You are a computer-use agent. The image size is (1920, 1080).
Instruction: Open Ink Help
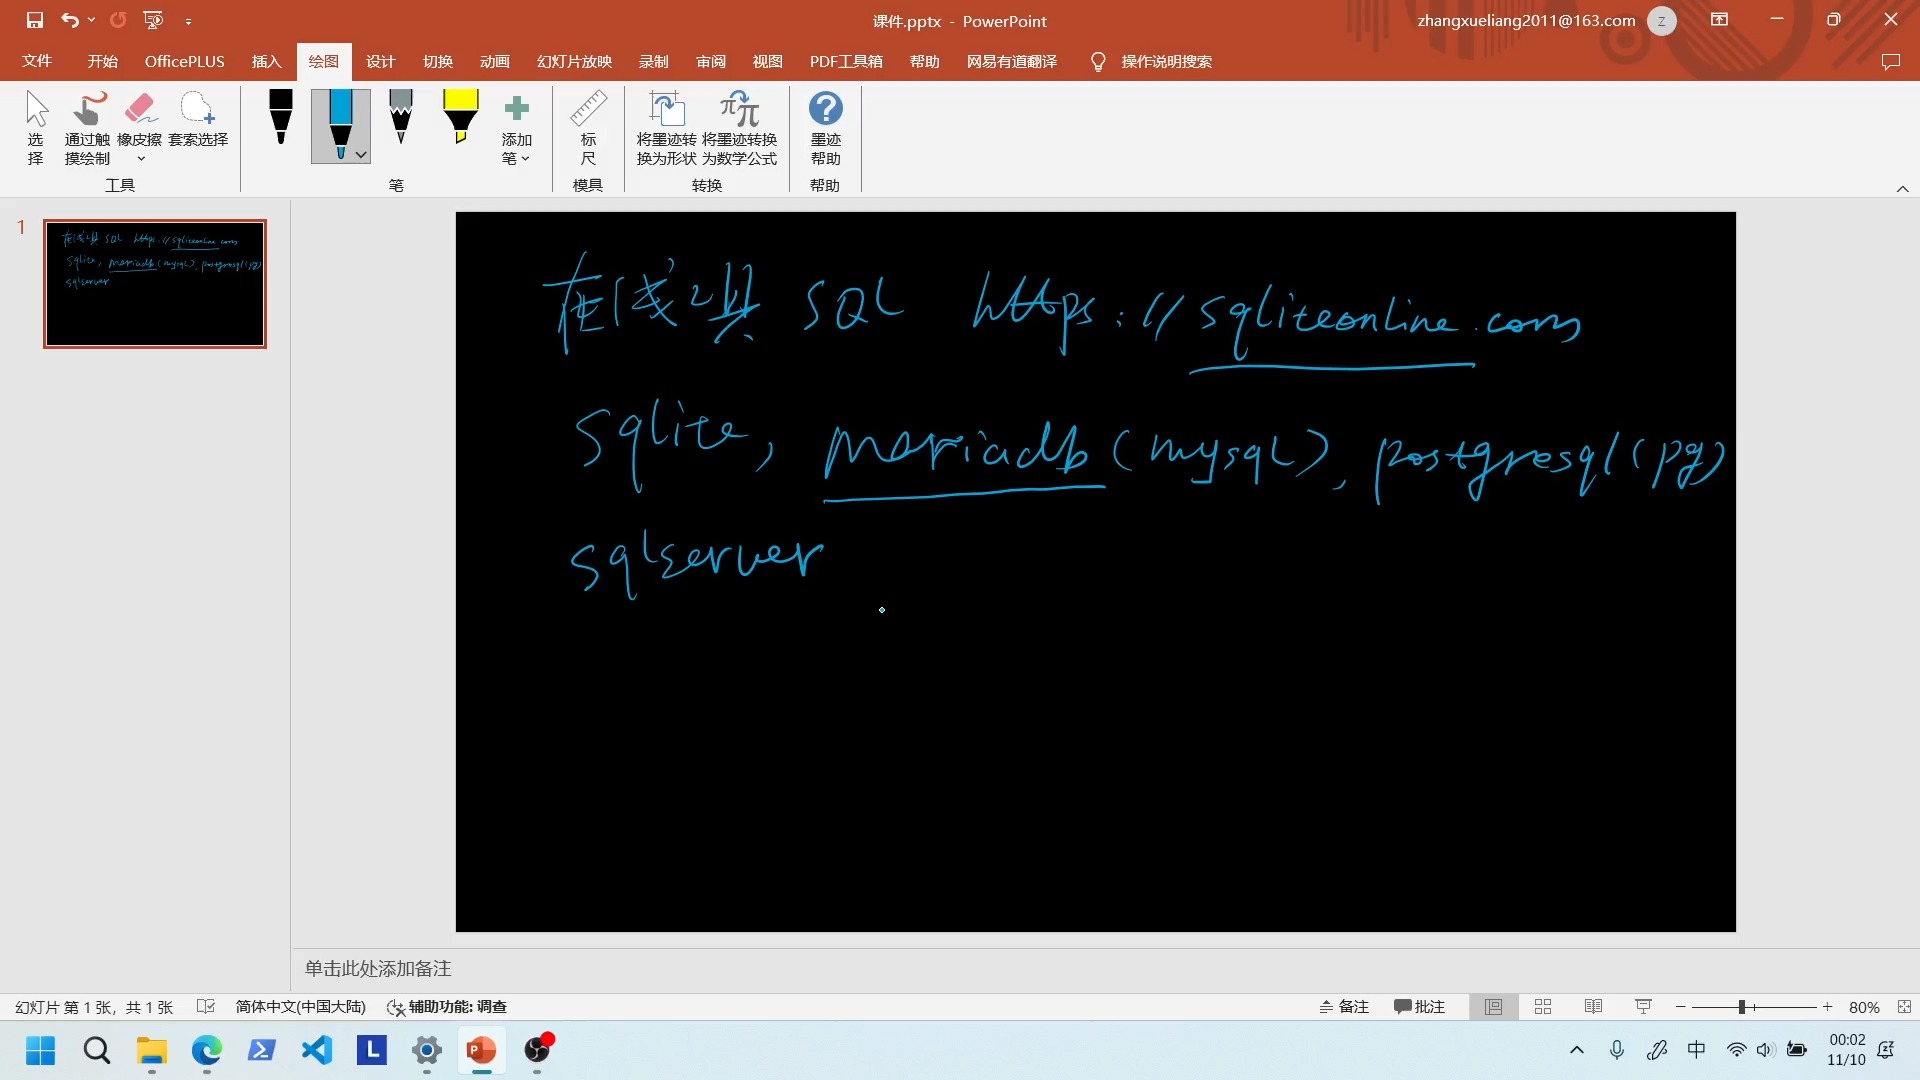pyautogui.click(x=825, y=128)
